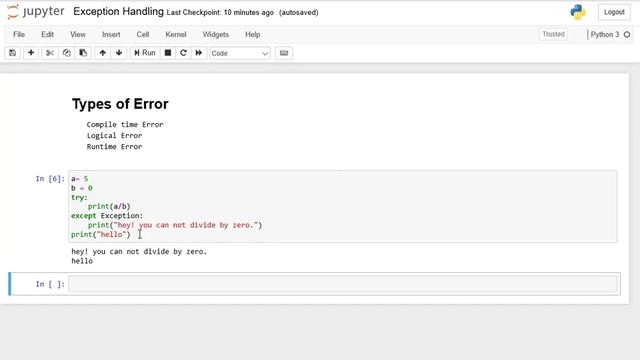640x360 pixels.
Task: Click the Jupyter logo
Action: tap(36, 12)
